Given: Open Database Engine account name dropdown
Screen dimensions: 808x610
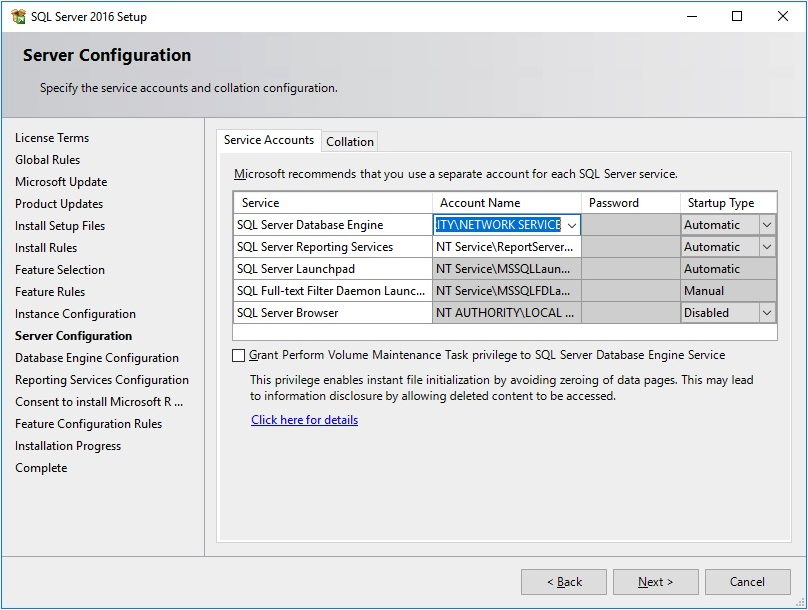Looking at the screenshot, I should pos(572,225).
